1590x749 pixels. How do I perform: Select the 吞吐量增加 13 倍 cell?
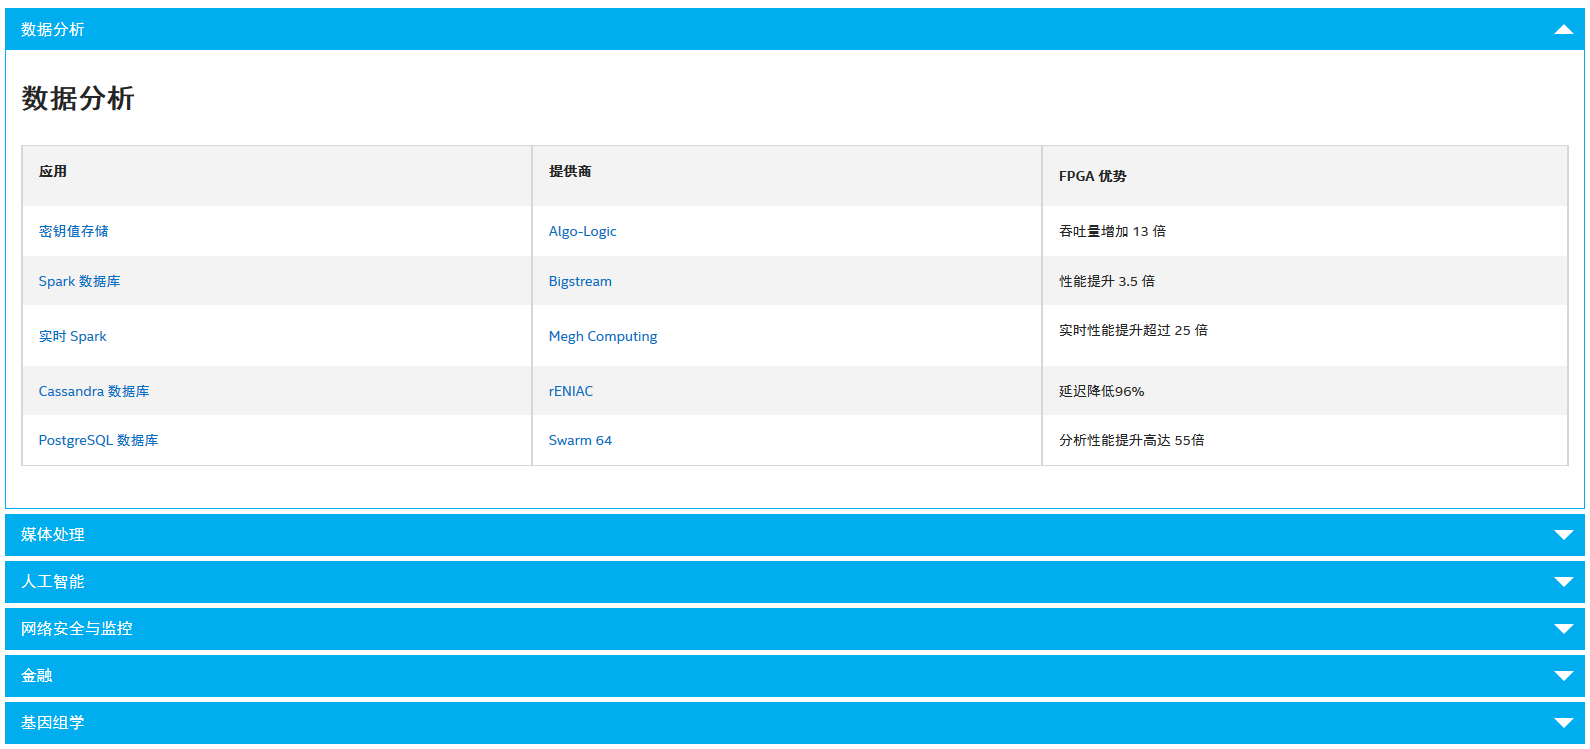(x=1304, y=231)
